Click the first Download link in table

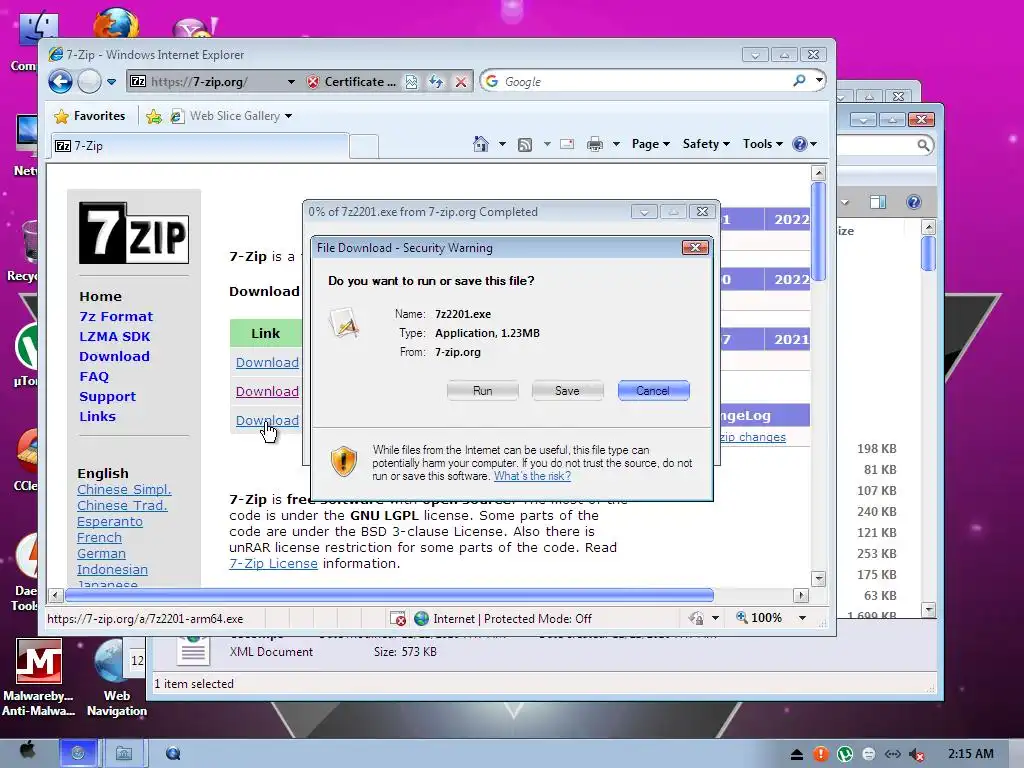267,362
